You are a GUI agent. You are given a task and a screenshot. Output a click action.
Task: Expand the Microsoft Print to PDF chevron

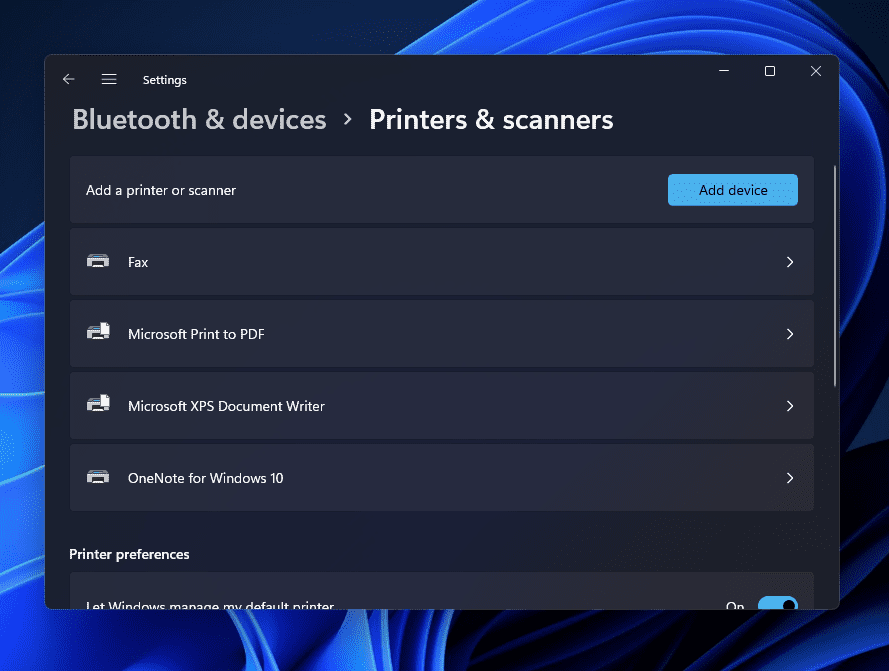789,334
